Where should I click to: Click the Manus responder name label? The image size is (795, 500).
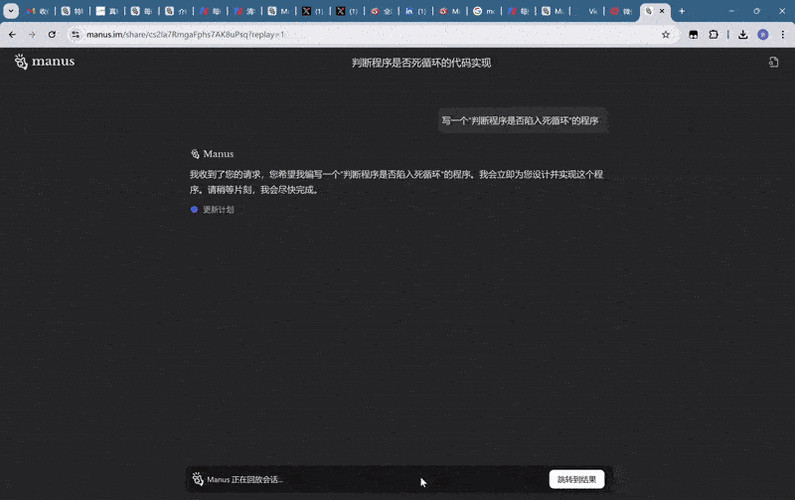tap(219, 154)
